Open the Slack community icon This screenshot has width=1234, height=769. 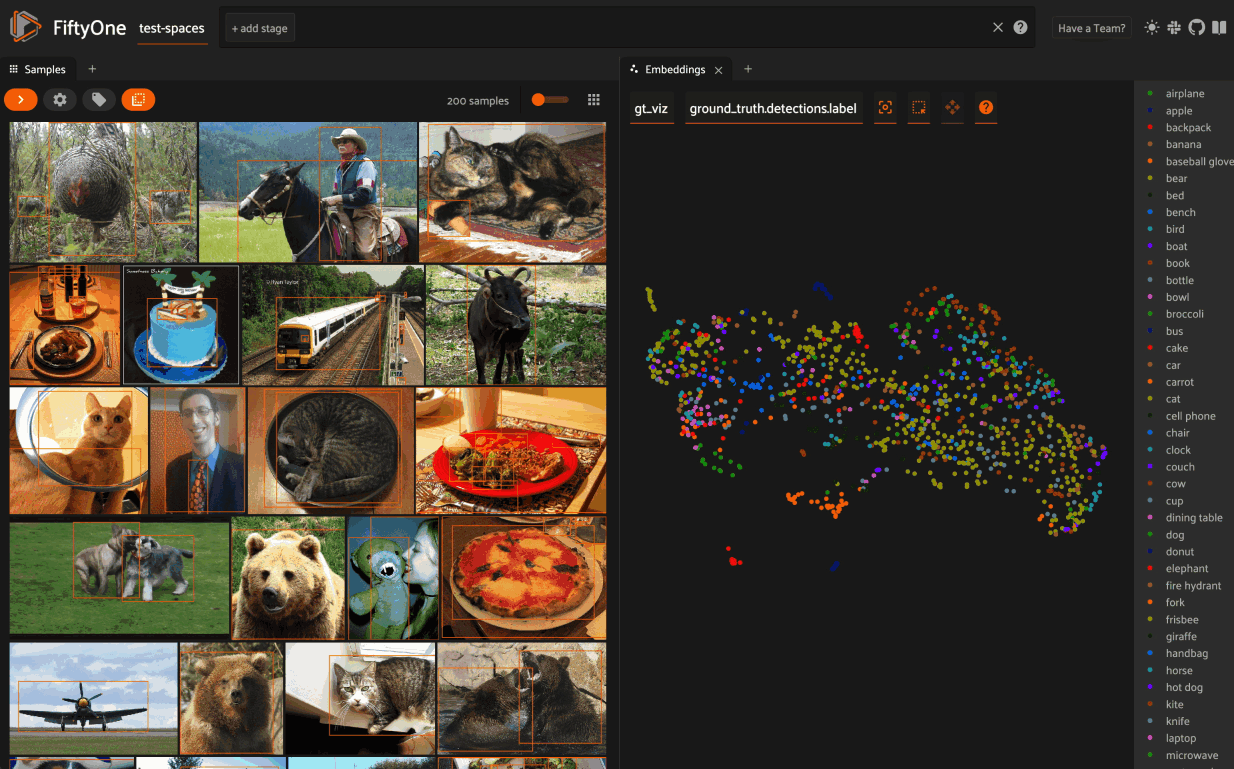pyautogui.click(x=1174, y=28)
